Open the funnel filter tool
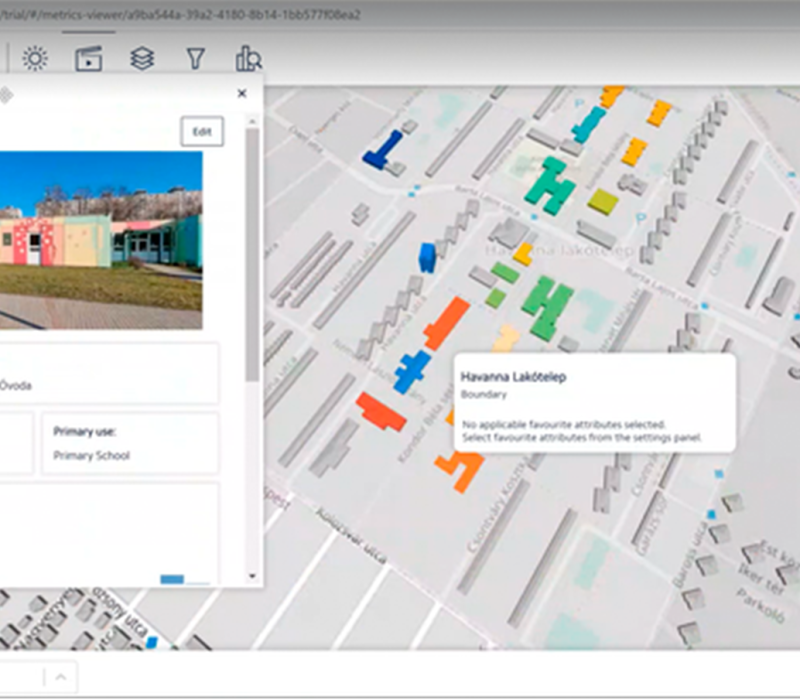 pos(195,59)
